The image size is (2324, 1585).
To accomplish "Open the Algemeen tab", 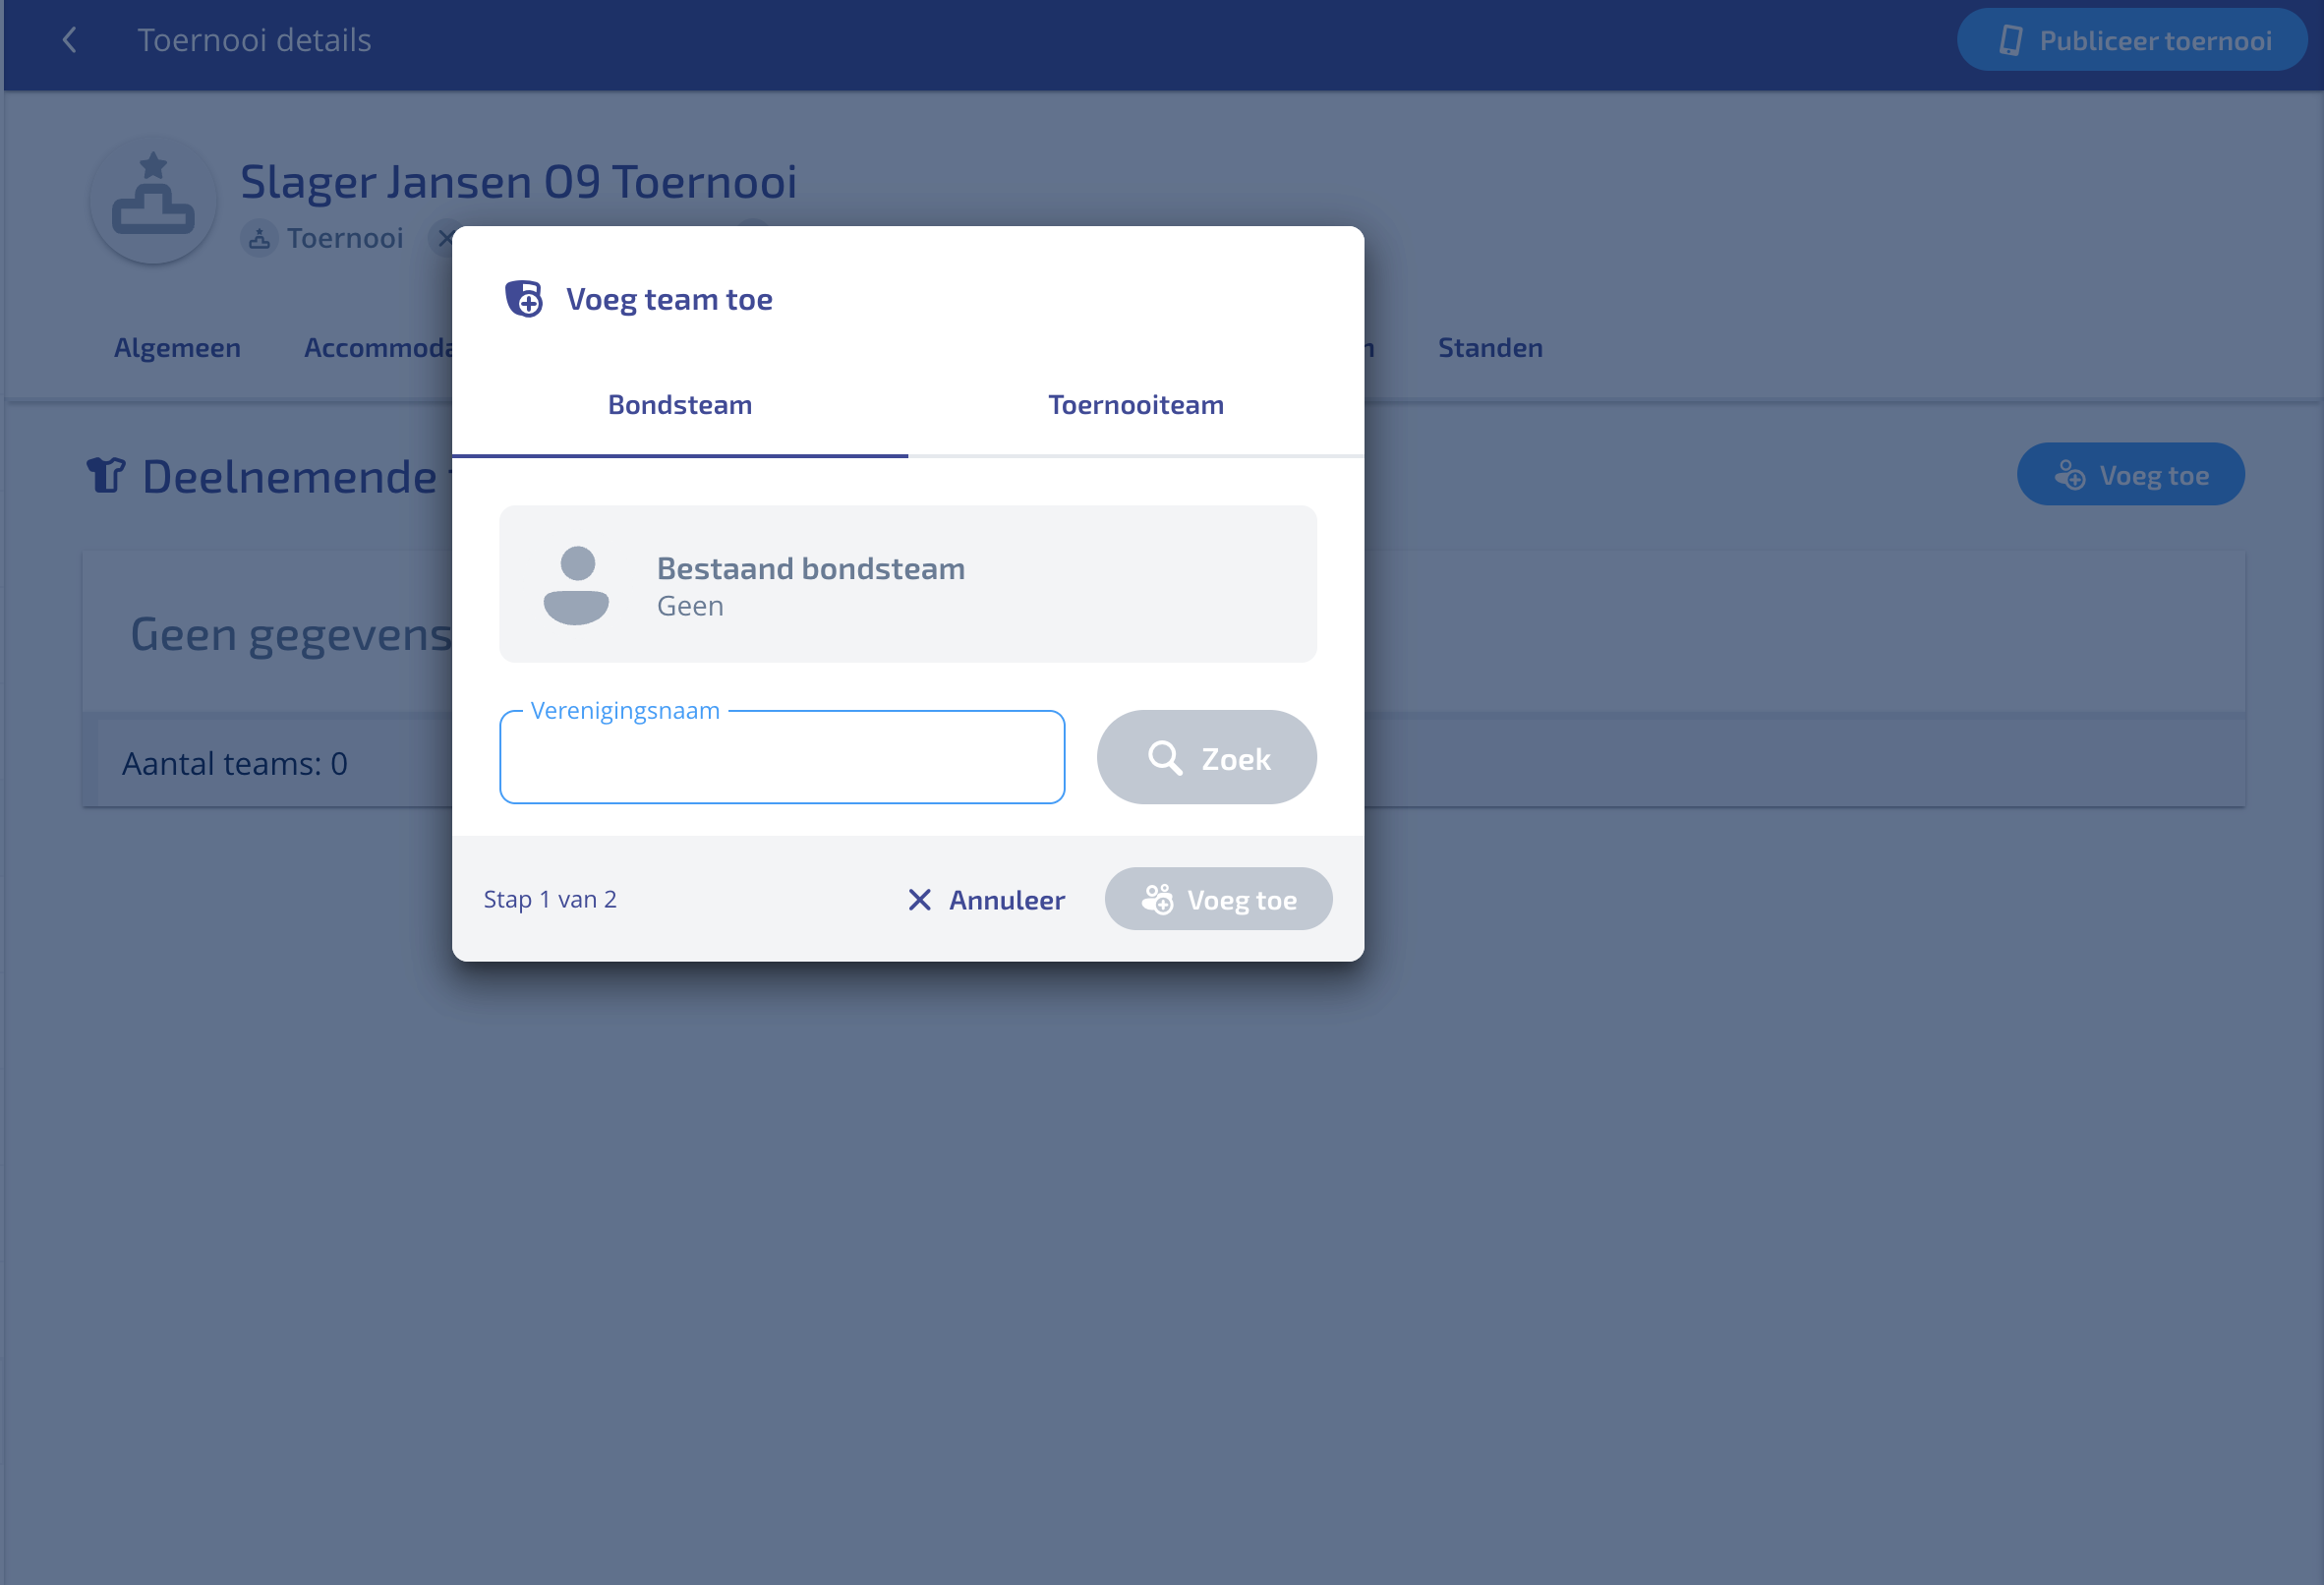I will 177,348.
